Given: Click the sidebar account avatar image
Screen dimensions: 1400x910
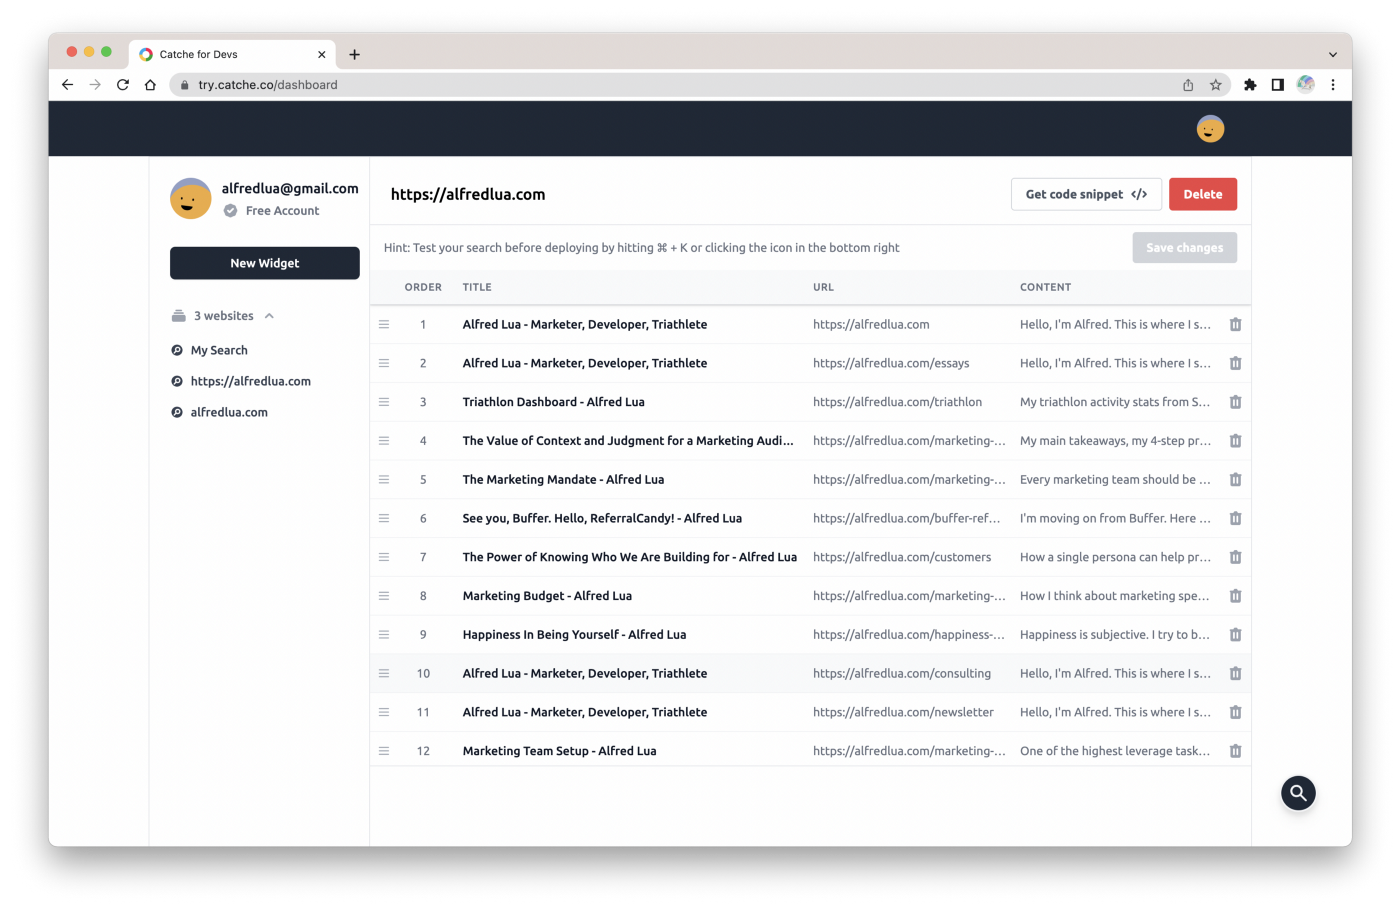Looking at the screenshot, I should 190,198.
